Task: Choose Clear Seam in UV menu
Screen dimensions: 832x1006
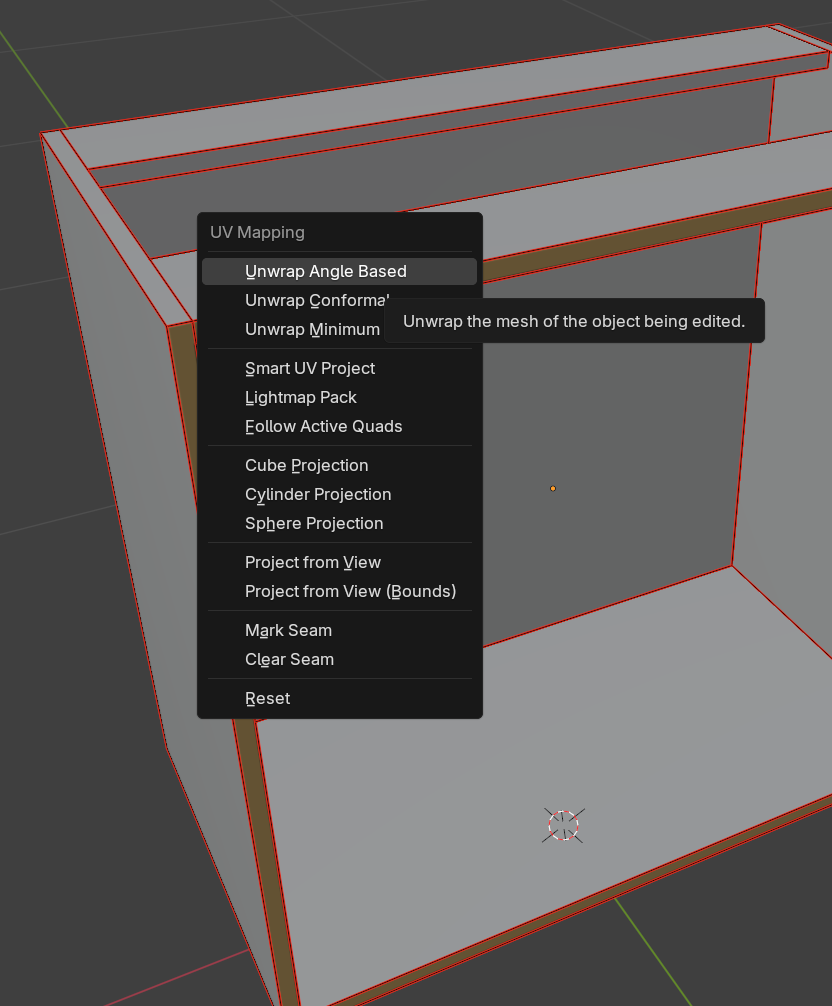Action: (339, 659)
